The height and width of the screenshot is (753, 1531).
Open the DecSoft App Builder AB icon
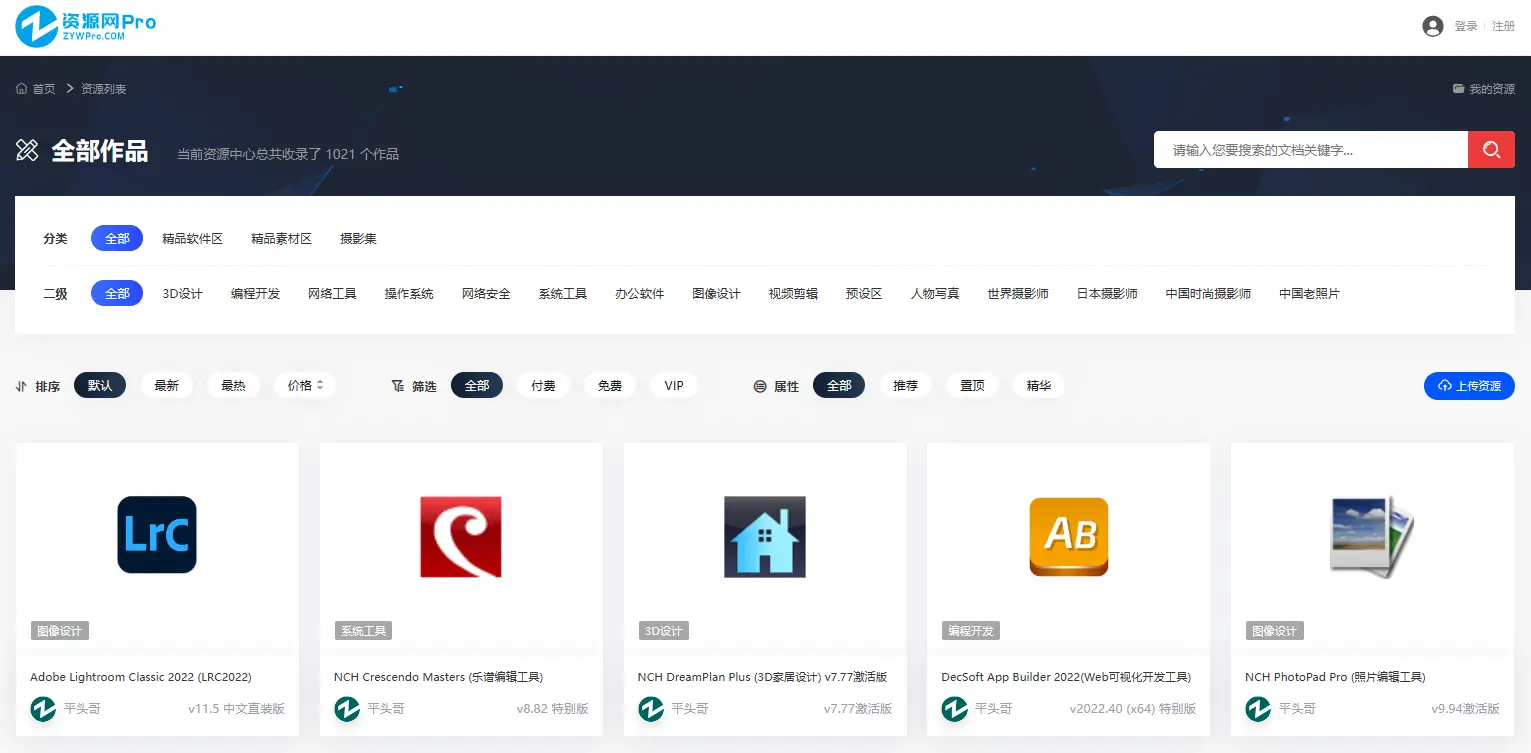1068,536
